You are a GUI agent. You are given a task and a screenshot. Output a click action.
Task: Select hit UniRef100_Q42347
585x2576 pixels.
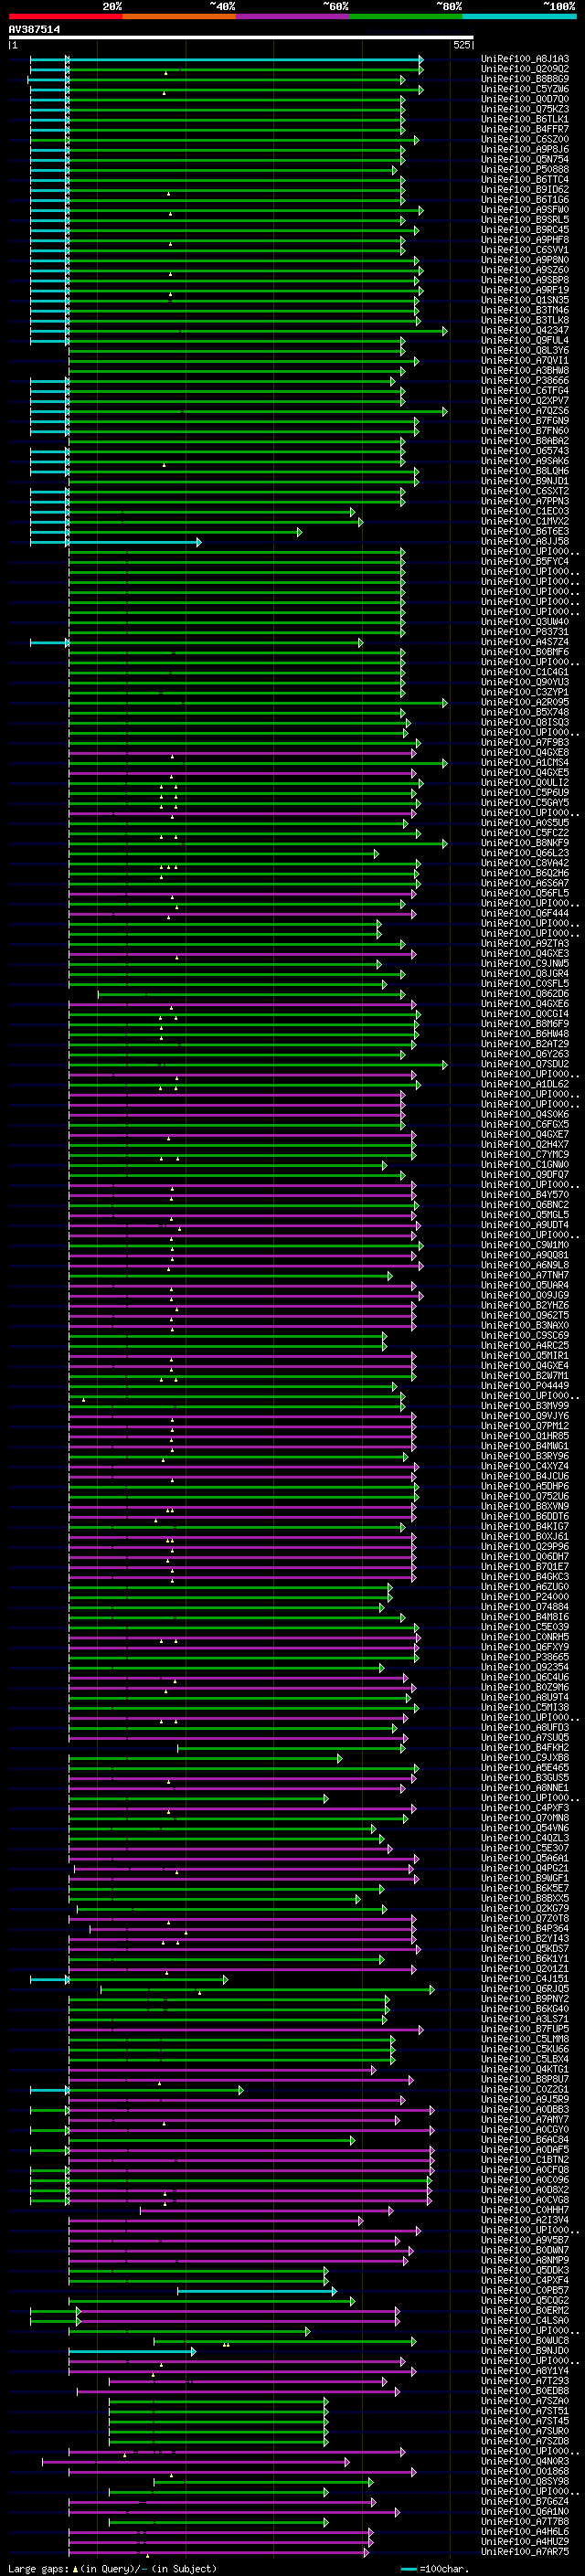525,330
